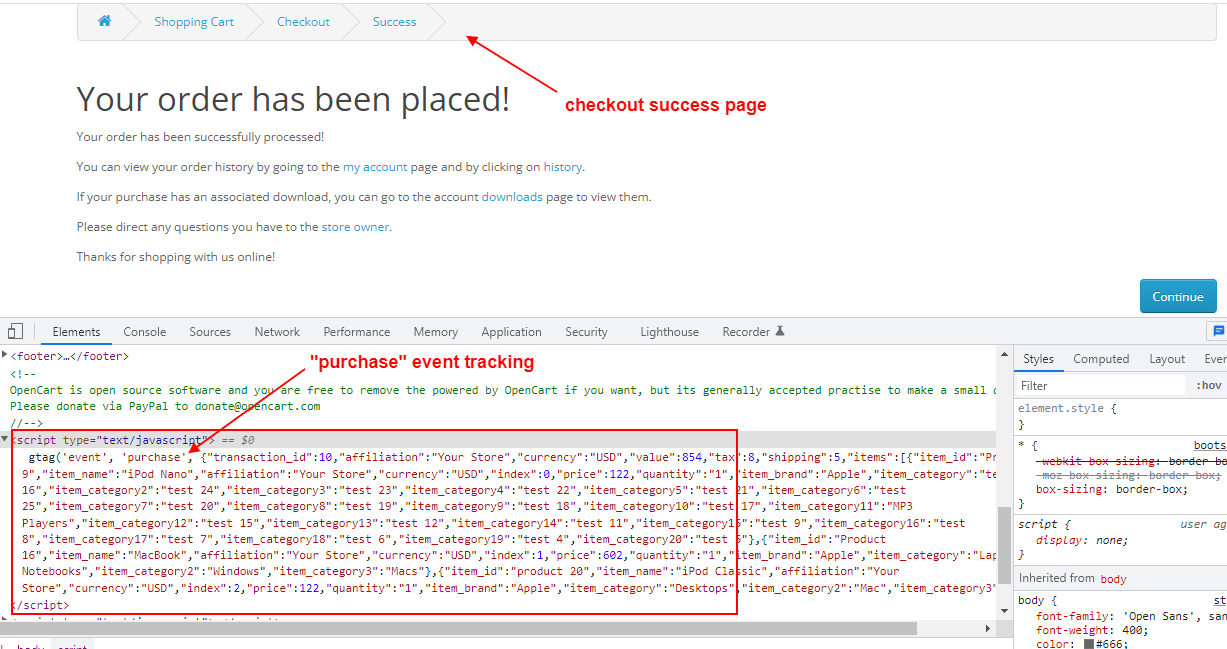Image resolution: width=1227 pixels, height=649 pixels.
Task: Open the Success breadcrumb link
Action: click(x=394, y=21)
